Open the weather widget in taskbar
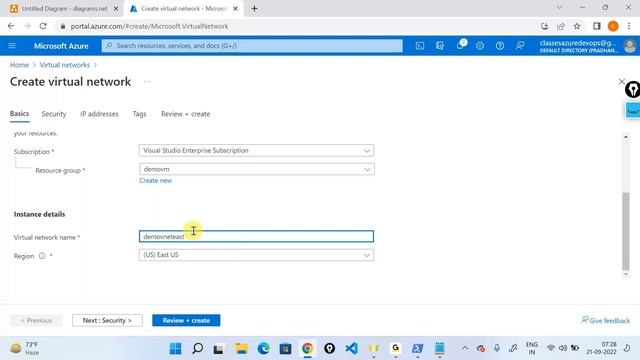 [24, 349]
